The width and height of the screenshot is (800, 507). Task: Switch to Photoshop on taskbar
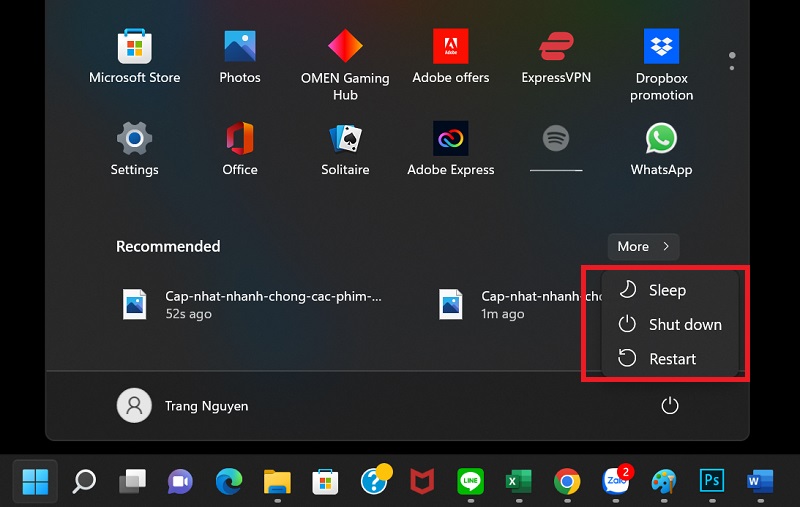coord(712,481)
